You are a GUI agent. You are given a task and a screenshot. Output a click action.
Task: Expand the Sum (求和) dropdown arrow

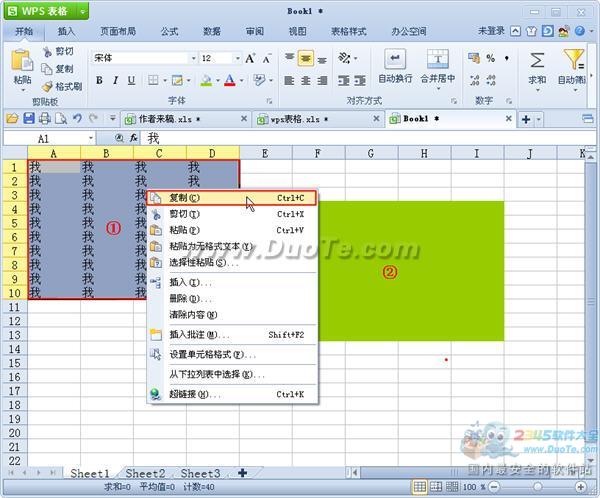pyautogui.click(x=537, y=90)
